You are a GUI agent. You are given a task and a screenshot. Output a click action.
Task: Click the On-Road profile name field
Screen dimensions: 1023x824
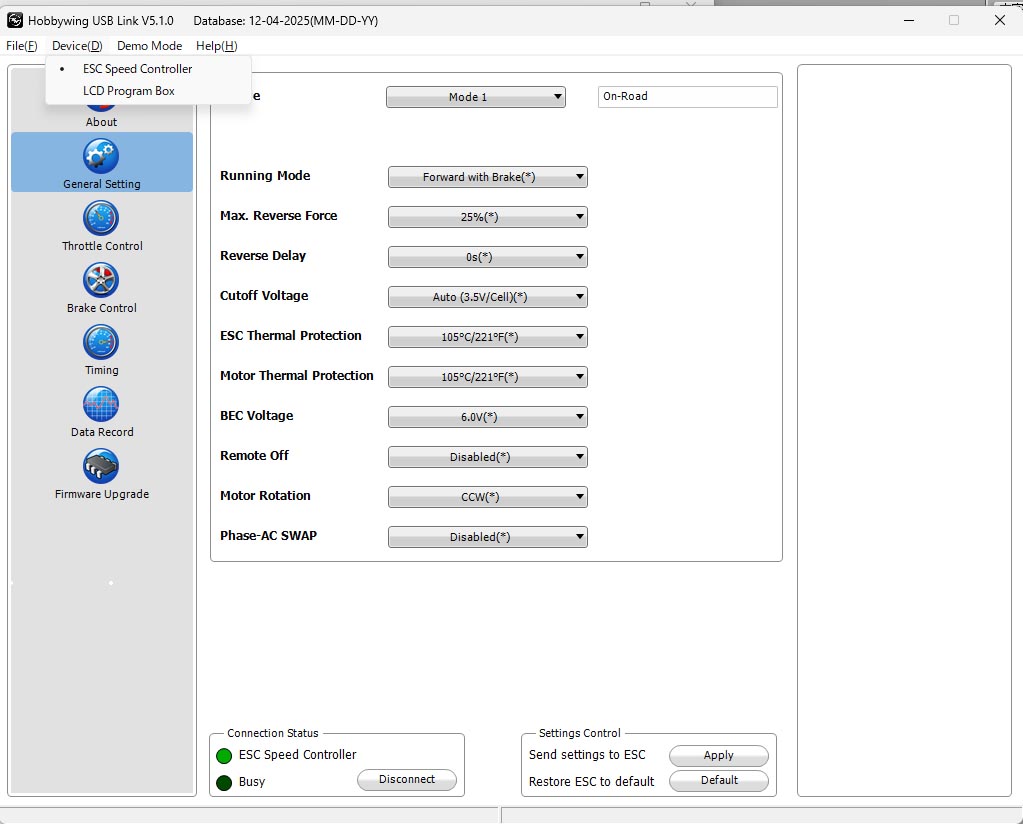687,97
